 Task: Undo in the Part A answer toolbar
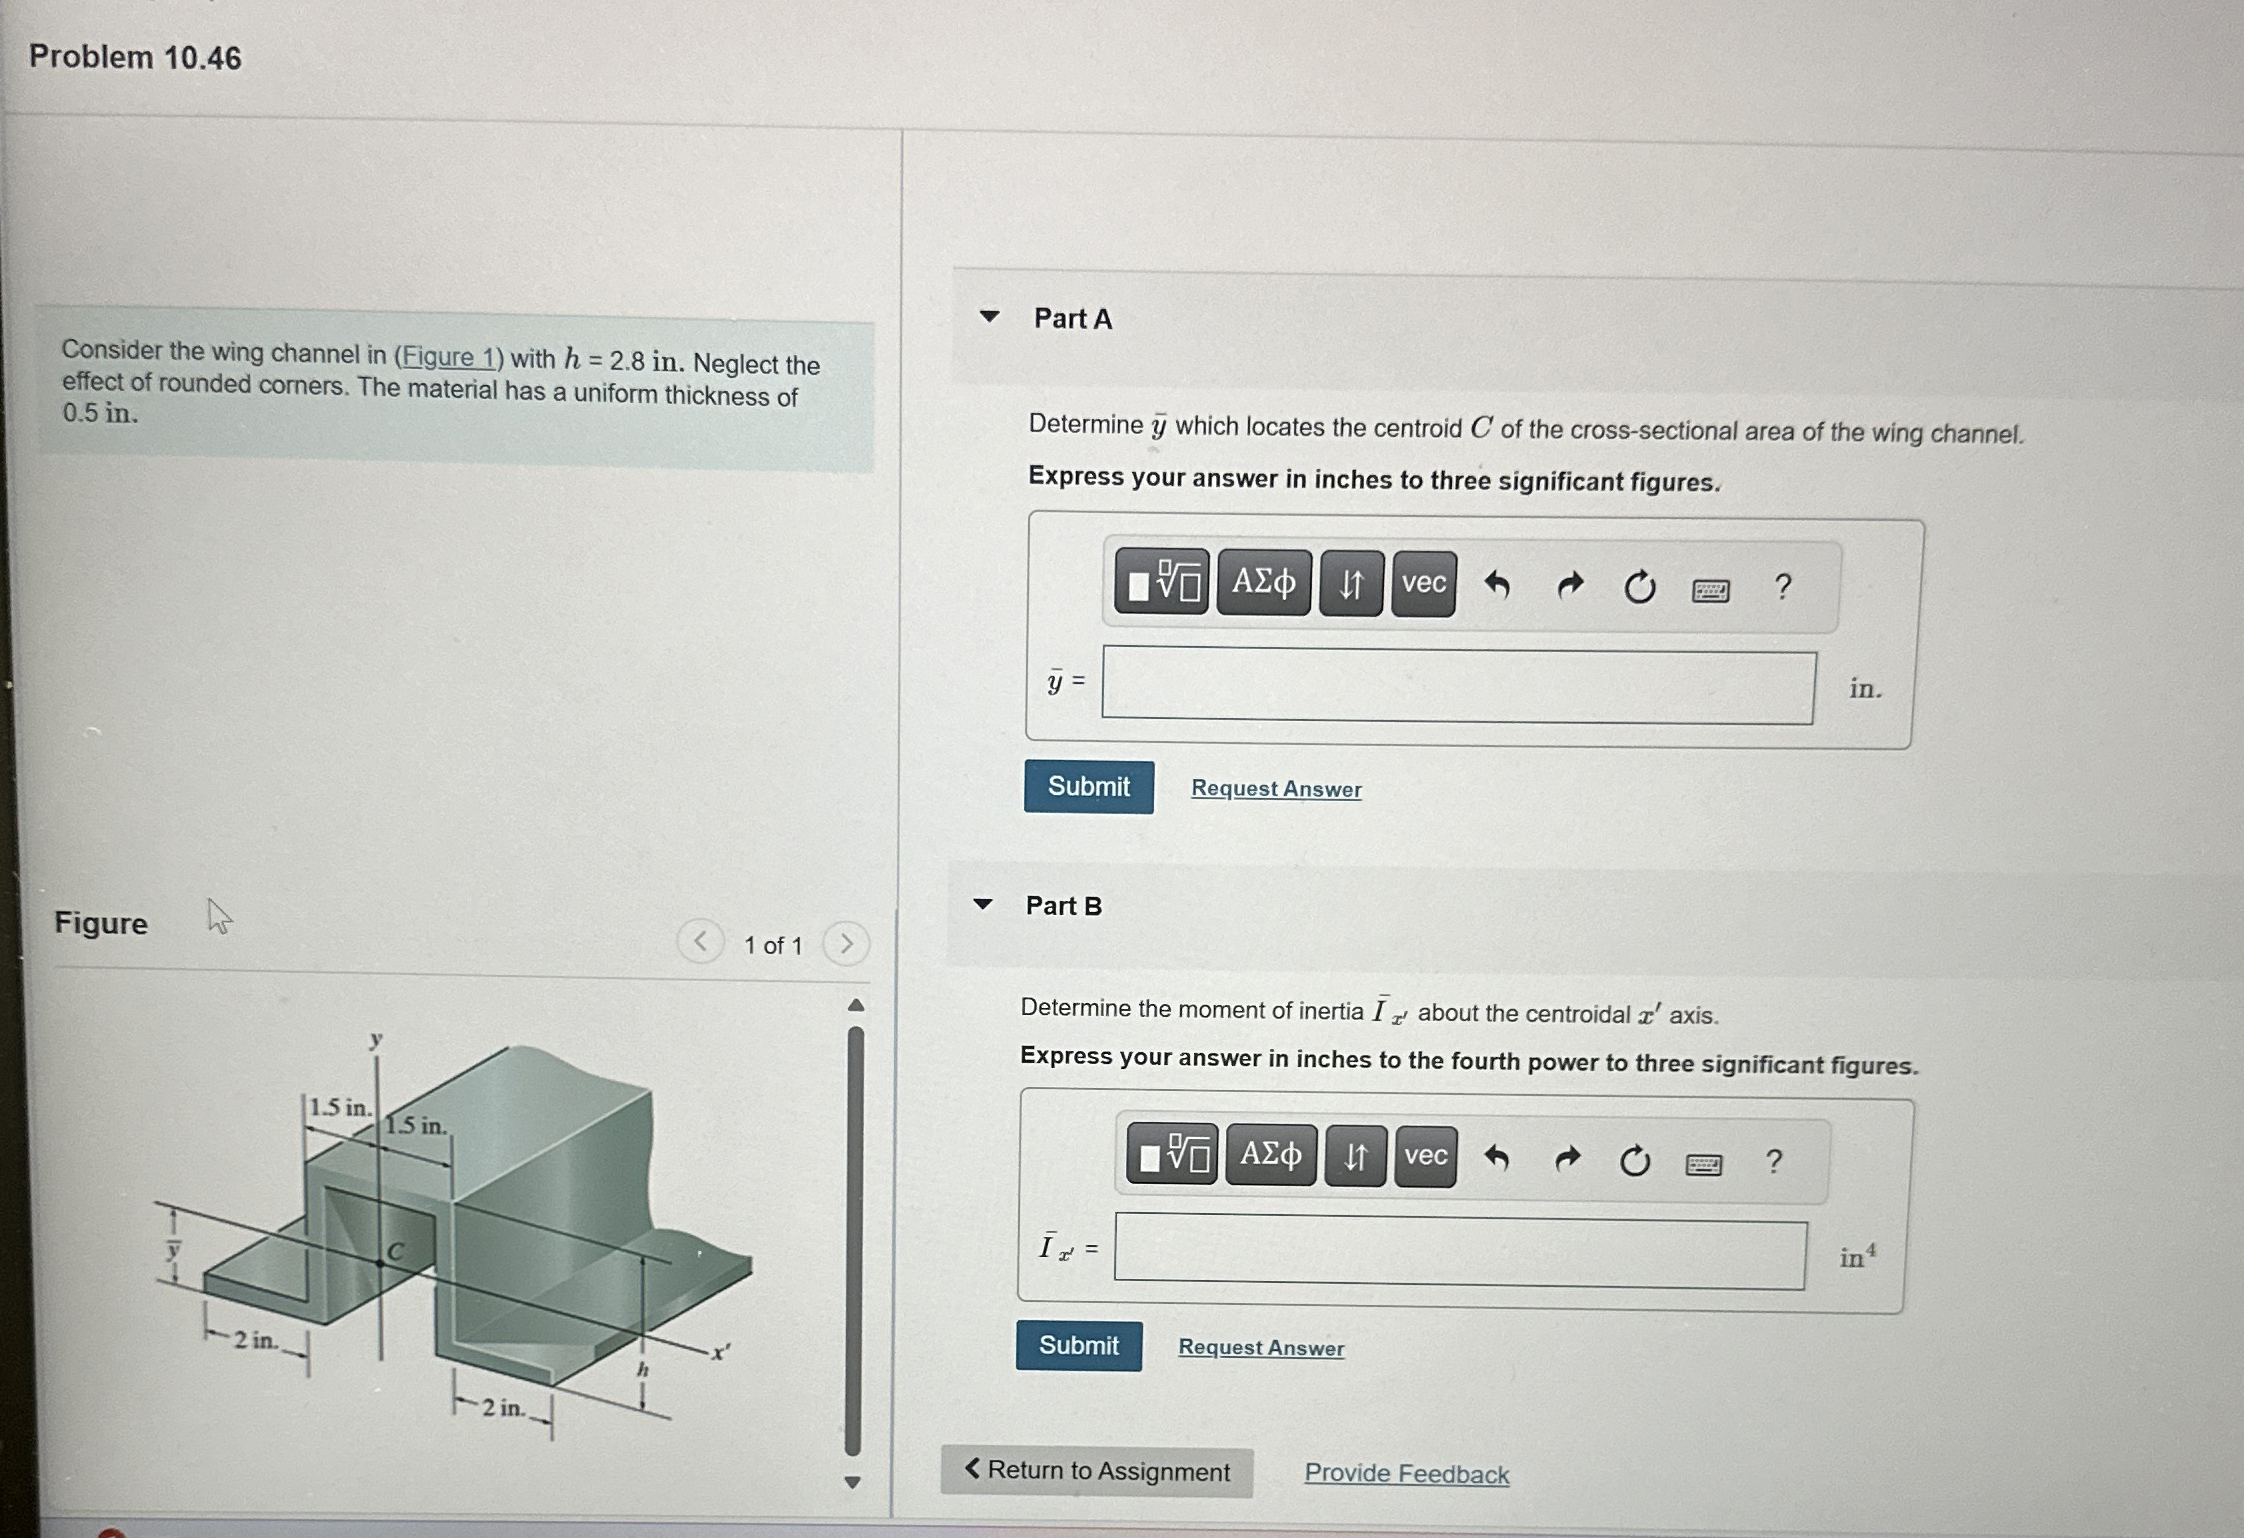(x=1496, y=585)
